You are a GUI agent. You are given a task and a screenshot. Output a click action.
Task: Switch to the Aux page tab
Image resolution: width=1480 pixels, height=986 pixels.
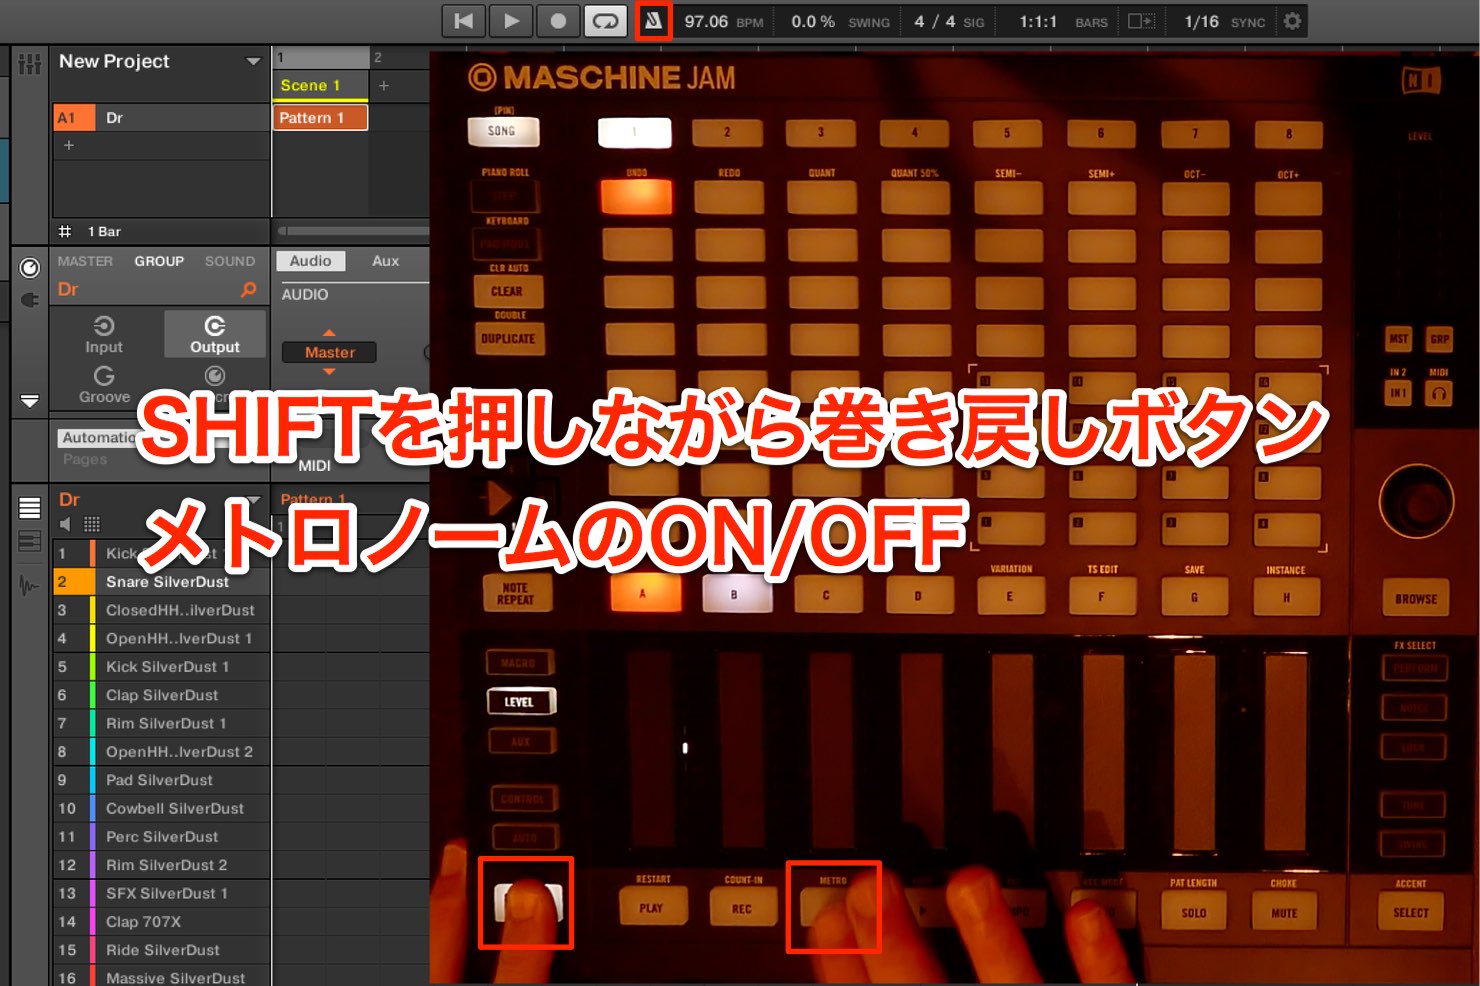click(x=385, y=261)
